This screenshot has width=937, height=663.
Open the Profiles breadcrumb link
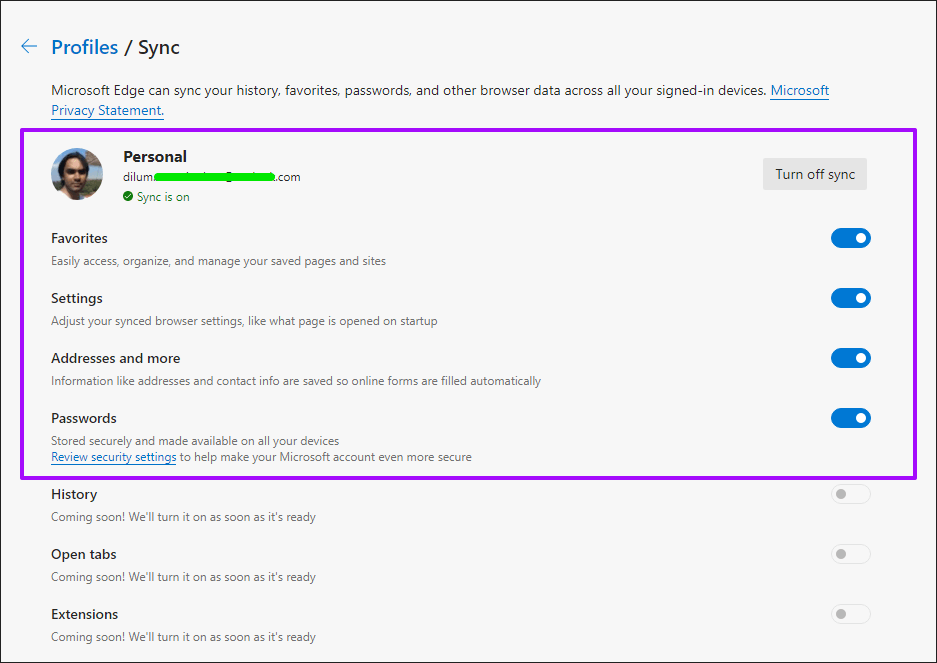click(x=84, y=47)
